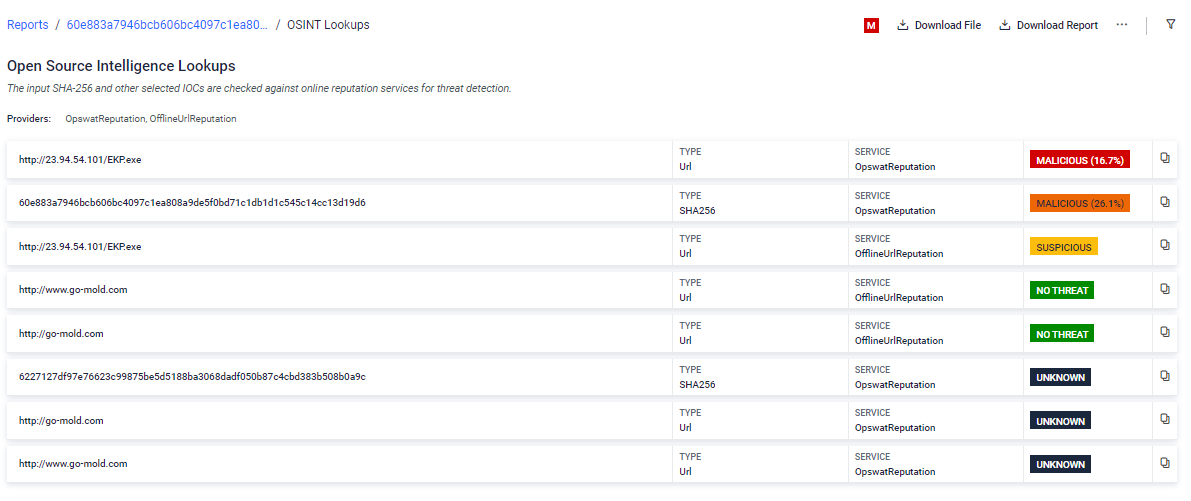
Task: Copy the 60e883a79... SHA256 row
Action: [x=1165, y=202]
